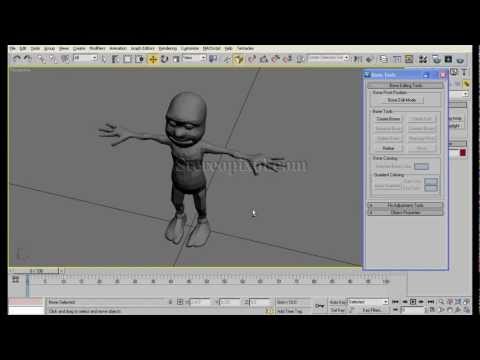Select the Unlink Selection tool
The height and width of the screenshot is (360, 480).
click(53, 59)
